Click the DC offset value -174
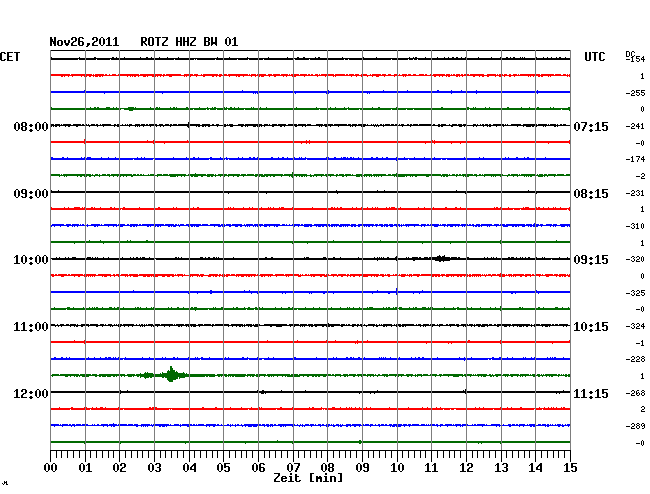This screenshot has width=650, height=494. tap(635, 159)
